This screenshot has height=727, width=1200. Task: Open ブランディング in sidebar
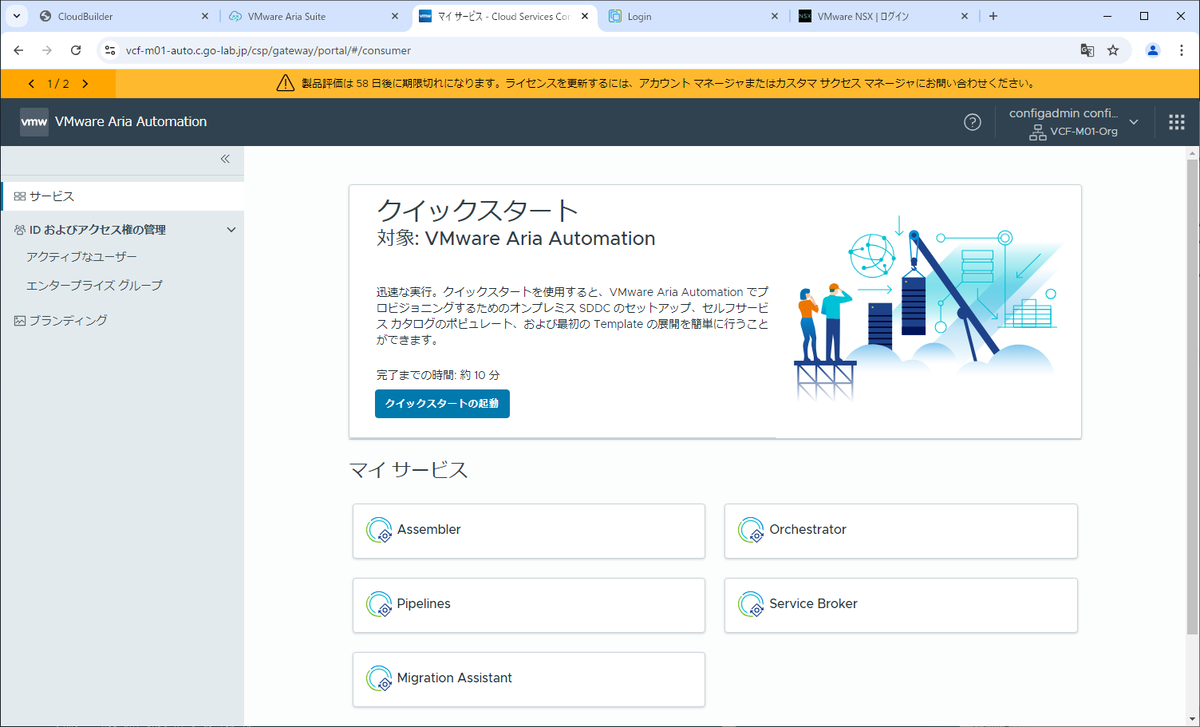68,321
